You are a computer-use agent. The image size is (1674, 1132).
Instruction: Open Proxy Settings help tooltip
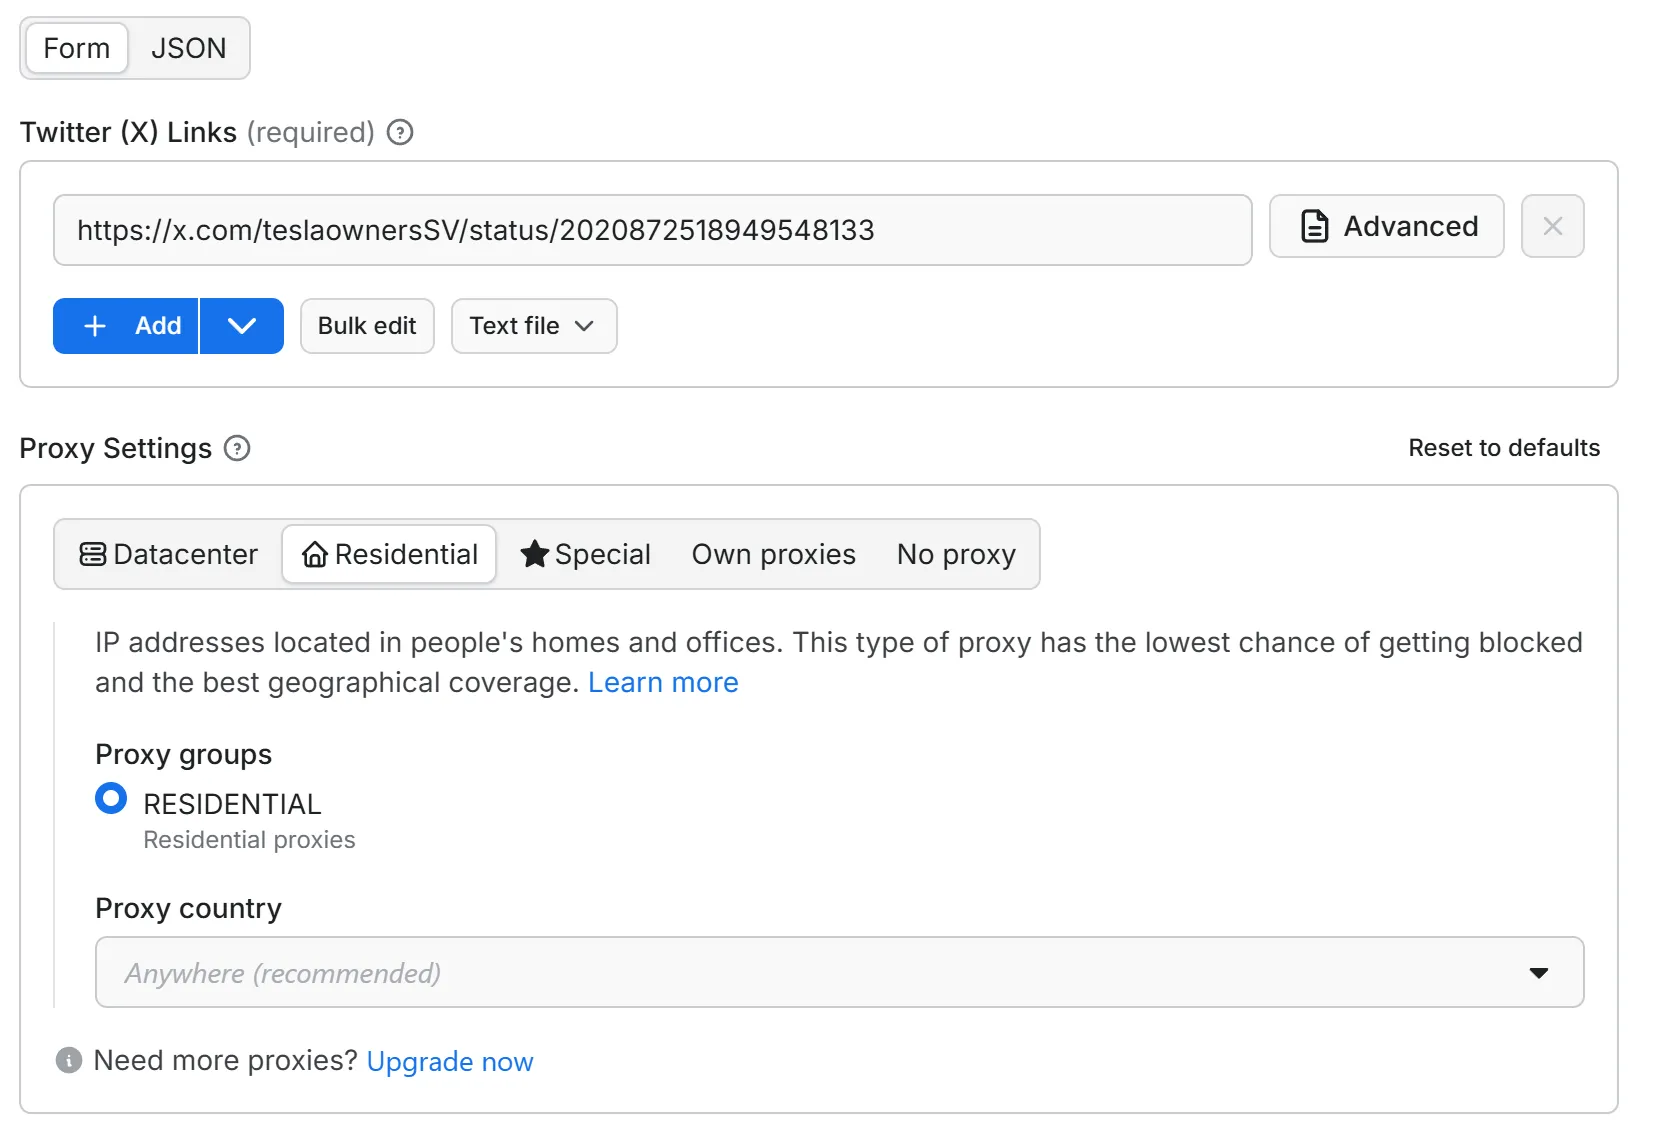[x=237, y=449]
